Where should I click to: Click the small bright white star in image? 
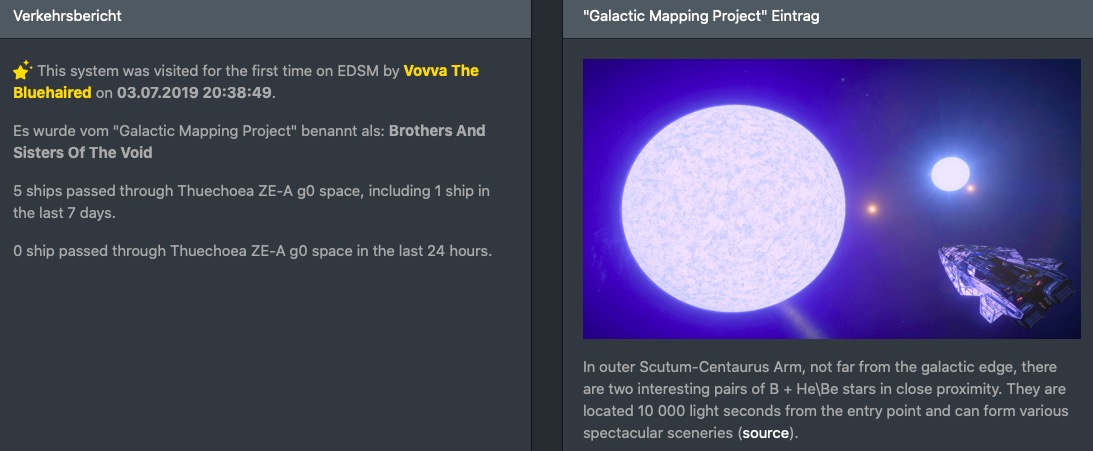[x=949, y=174]
